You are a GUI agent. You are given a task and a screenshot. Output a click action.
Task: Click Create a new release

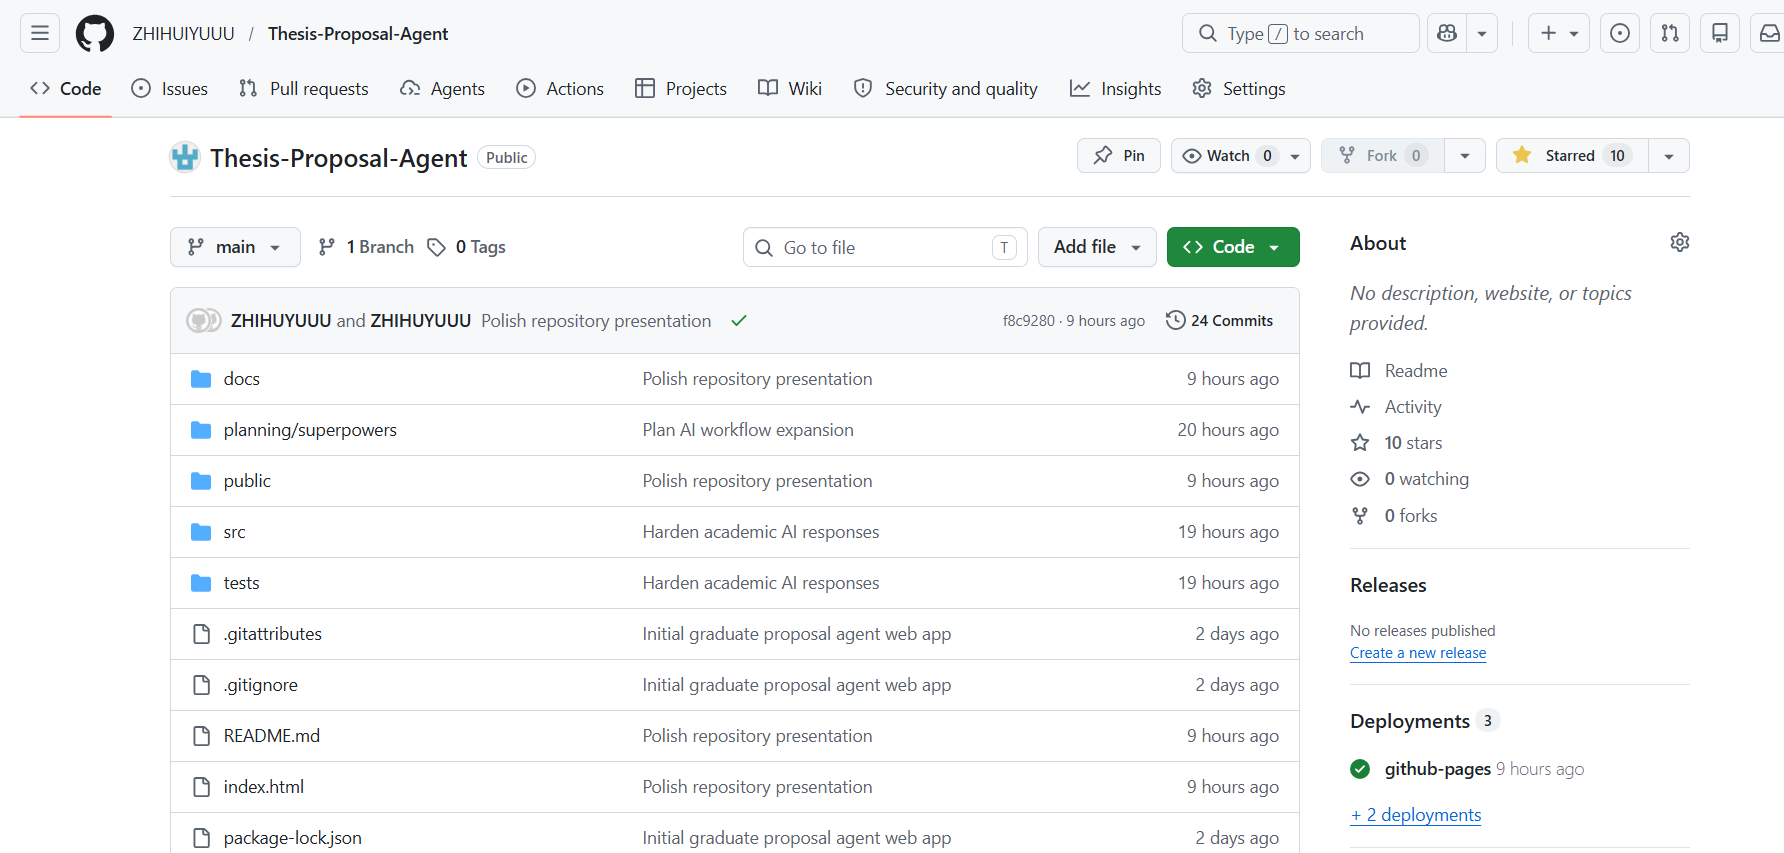(x=1418, y=653)
